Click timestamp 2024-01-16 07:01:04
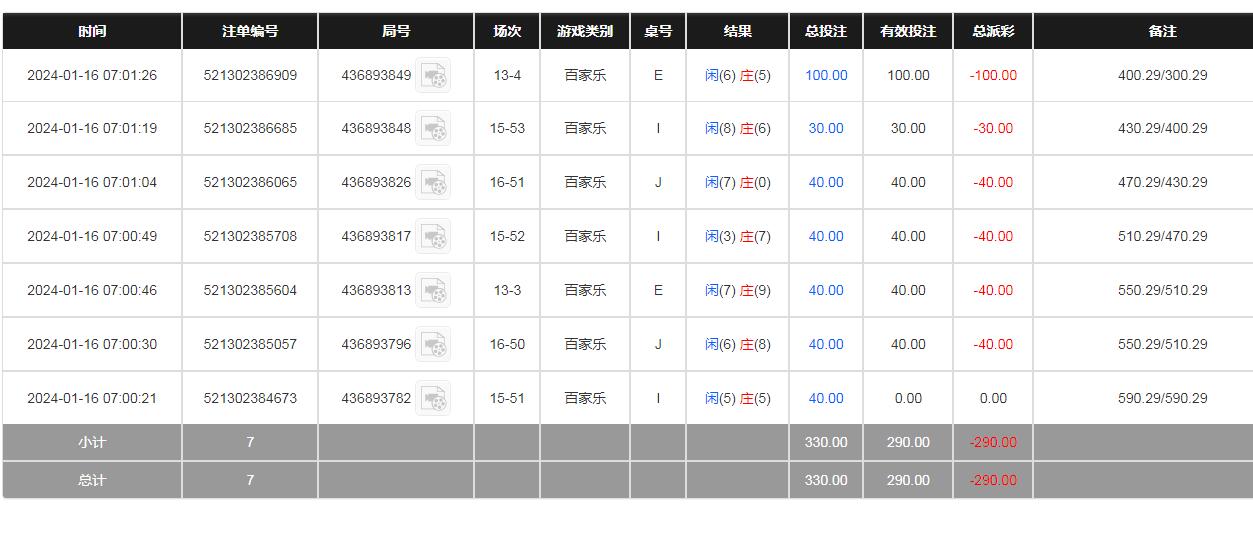Image resolution: width=1253 pixels, height=549 pixels. 92,183
